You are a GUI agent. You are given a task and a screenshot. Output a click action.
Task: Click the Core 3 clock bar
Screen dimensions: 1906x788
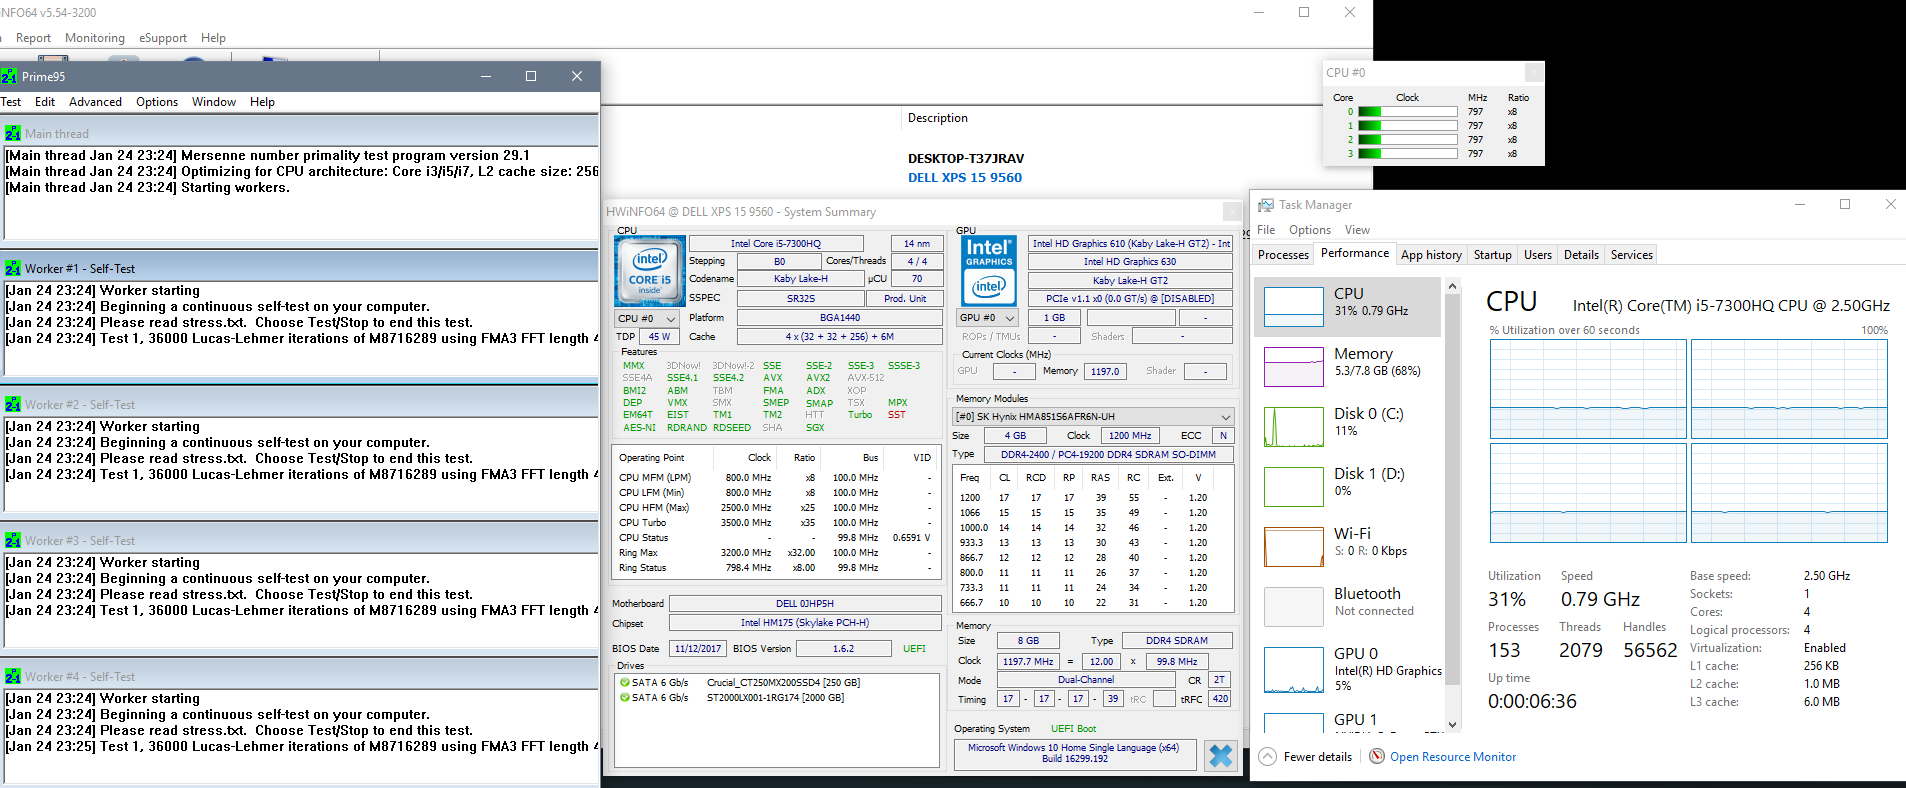click(1407, 154)
